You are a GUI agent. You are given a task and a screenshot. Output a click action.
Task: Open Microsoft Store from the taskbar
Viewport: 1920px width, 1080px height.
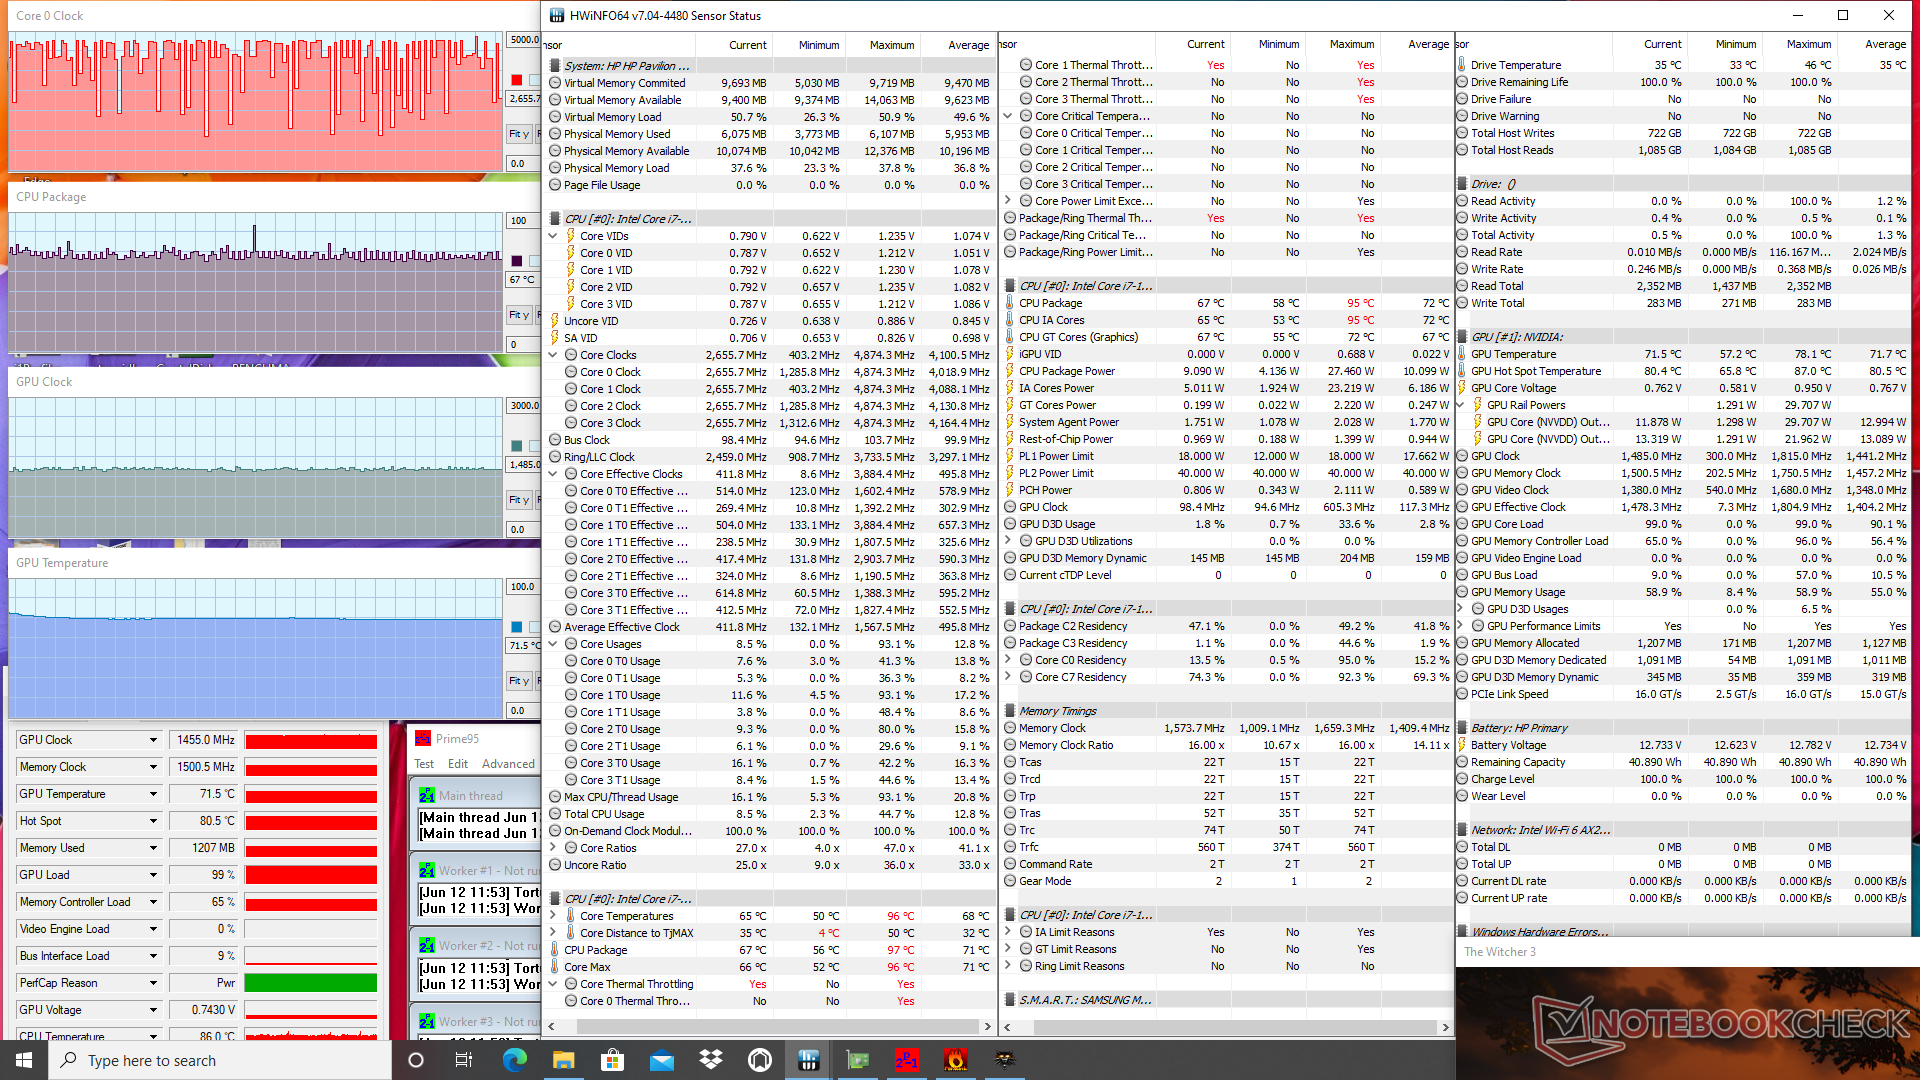tap(613, 1060)
